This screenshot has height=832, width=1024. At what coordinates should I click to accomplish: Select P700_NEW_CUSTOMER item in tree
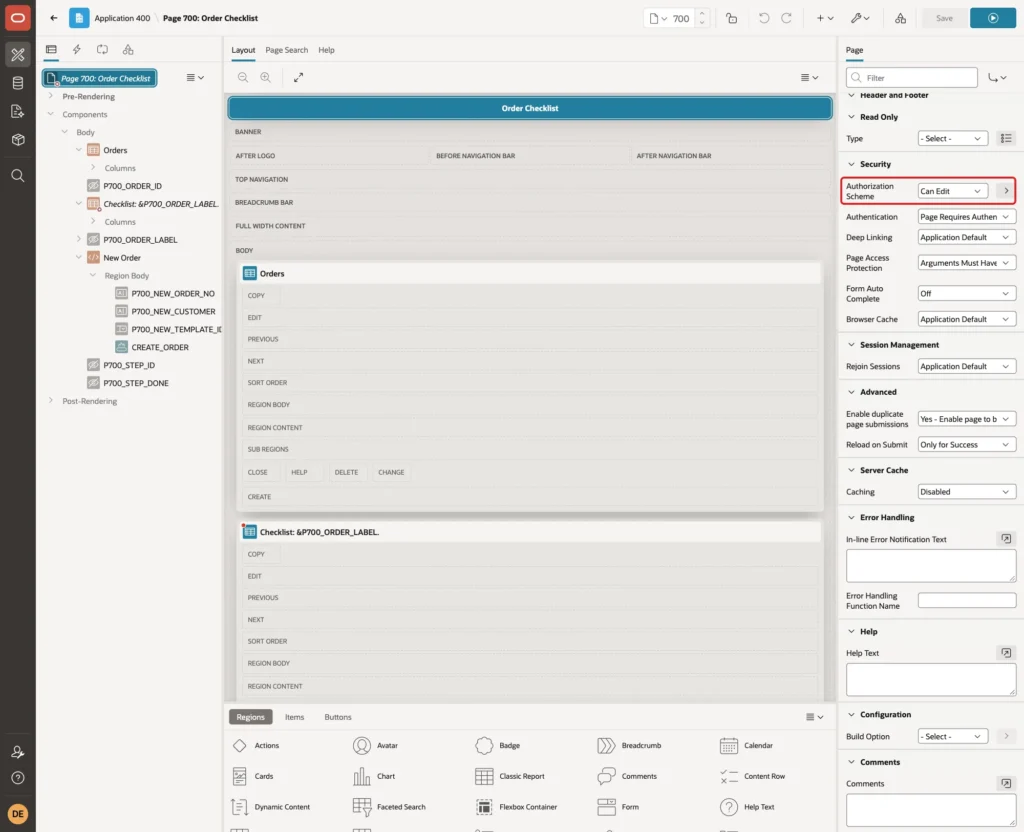(173, 312)
